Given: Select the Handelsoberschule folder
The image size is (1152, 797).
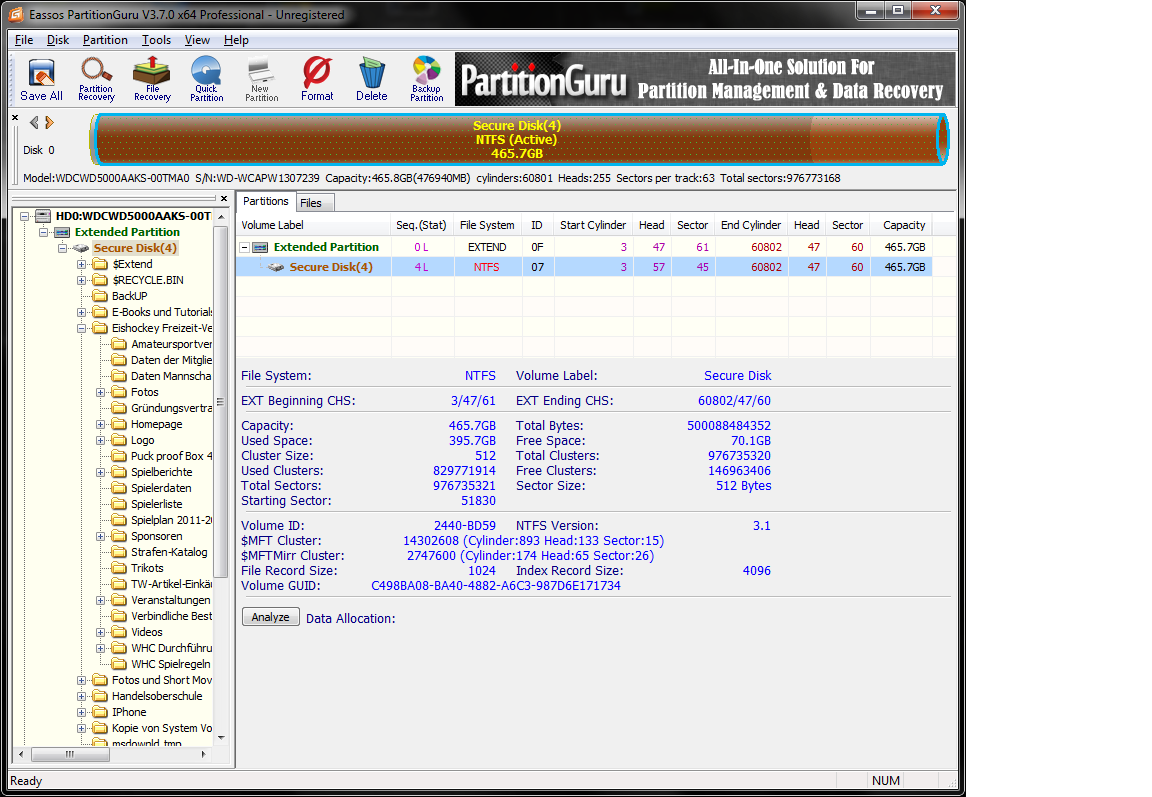Looking at the screenshot, I should point(156,696).
